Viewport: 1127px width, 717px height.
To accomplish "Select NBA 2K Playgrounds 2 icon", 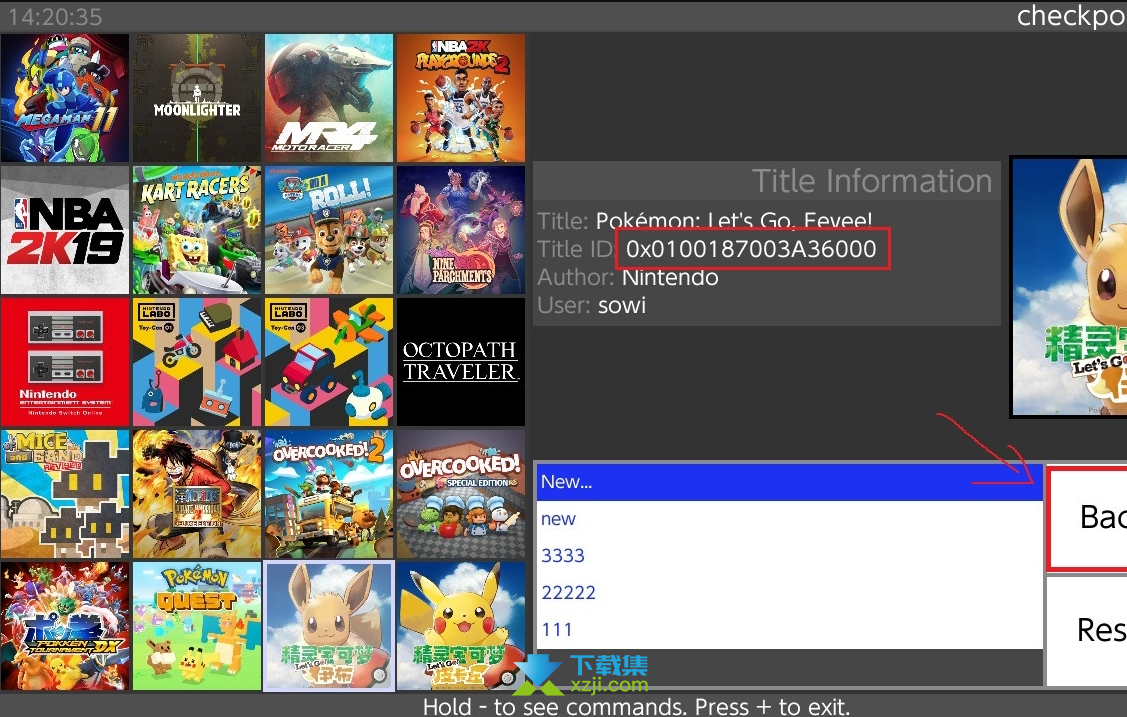I will click(461, 98).
